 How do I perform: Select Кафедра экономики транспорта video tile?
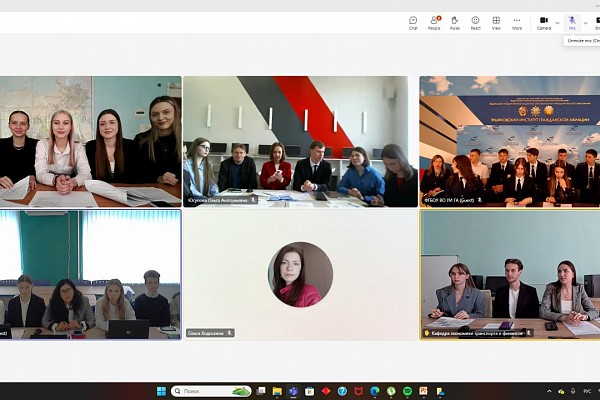tap(510, 274)
